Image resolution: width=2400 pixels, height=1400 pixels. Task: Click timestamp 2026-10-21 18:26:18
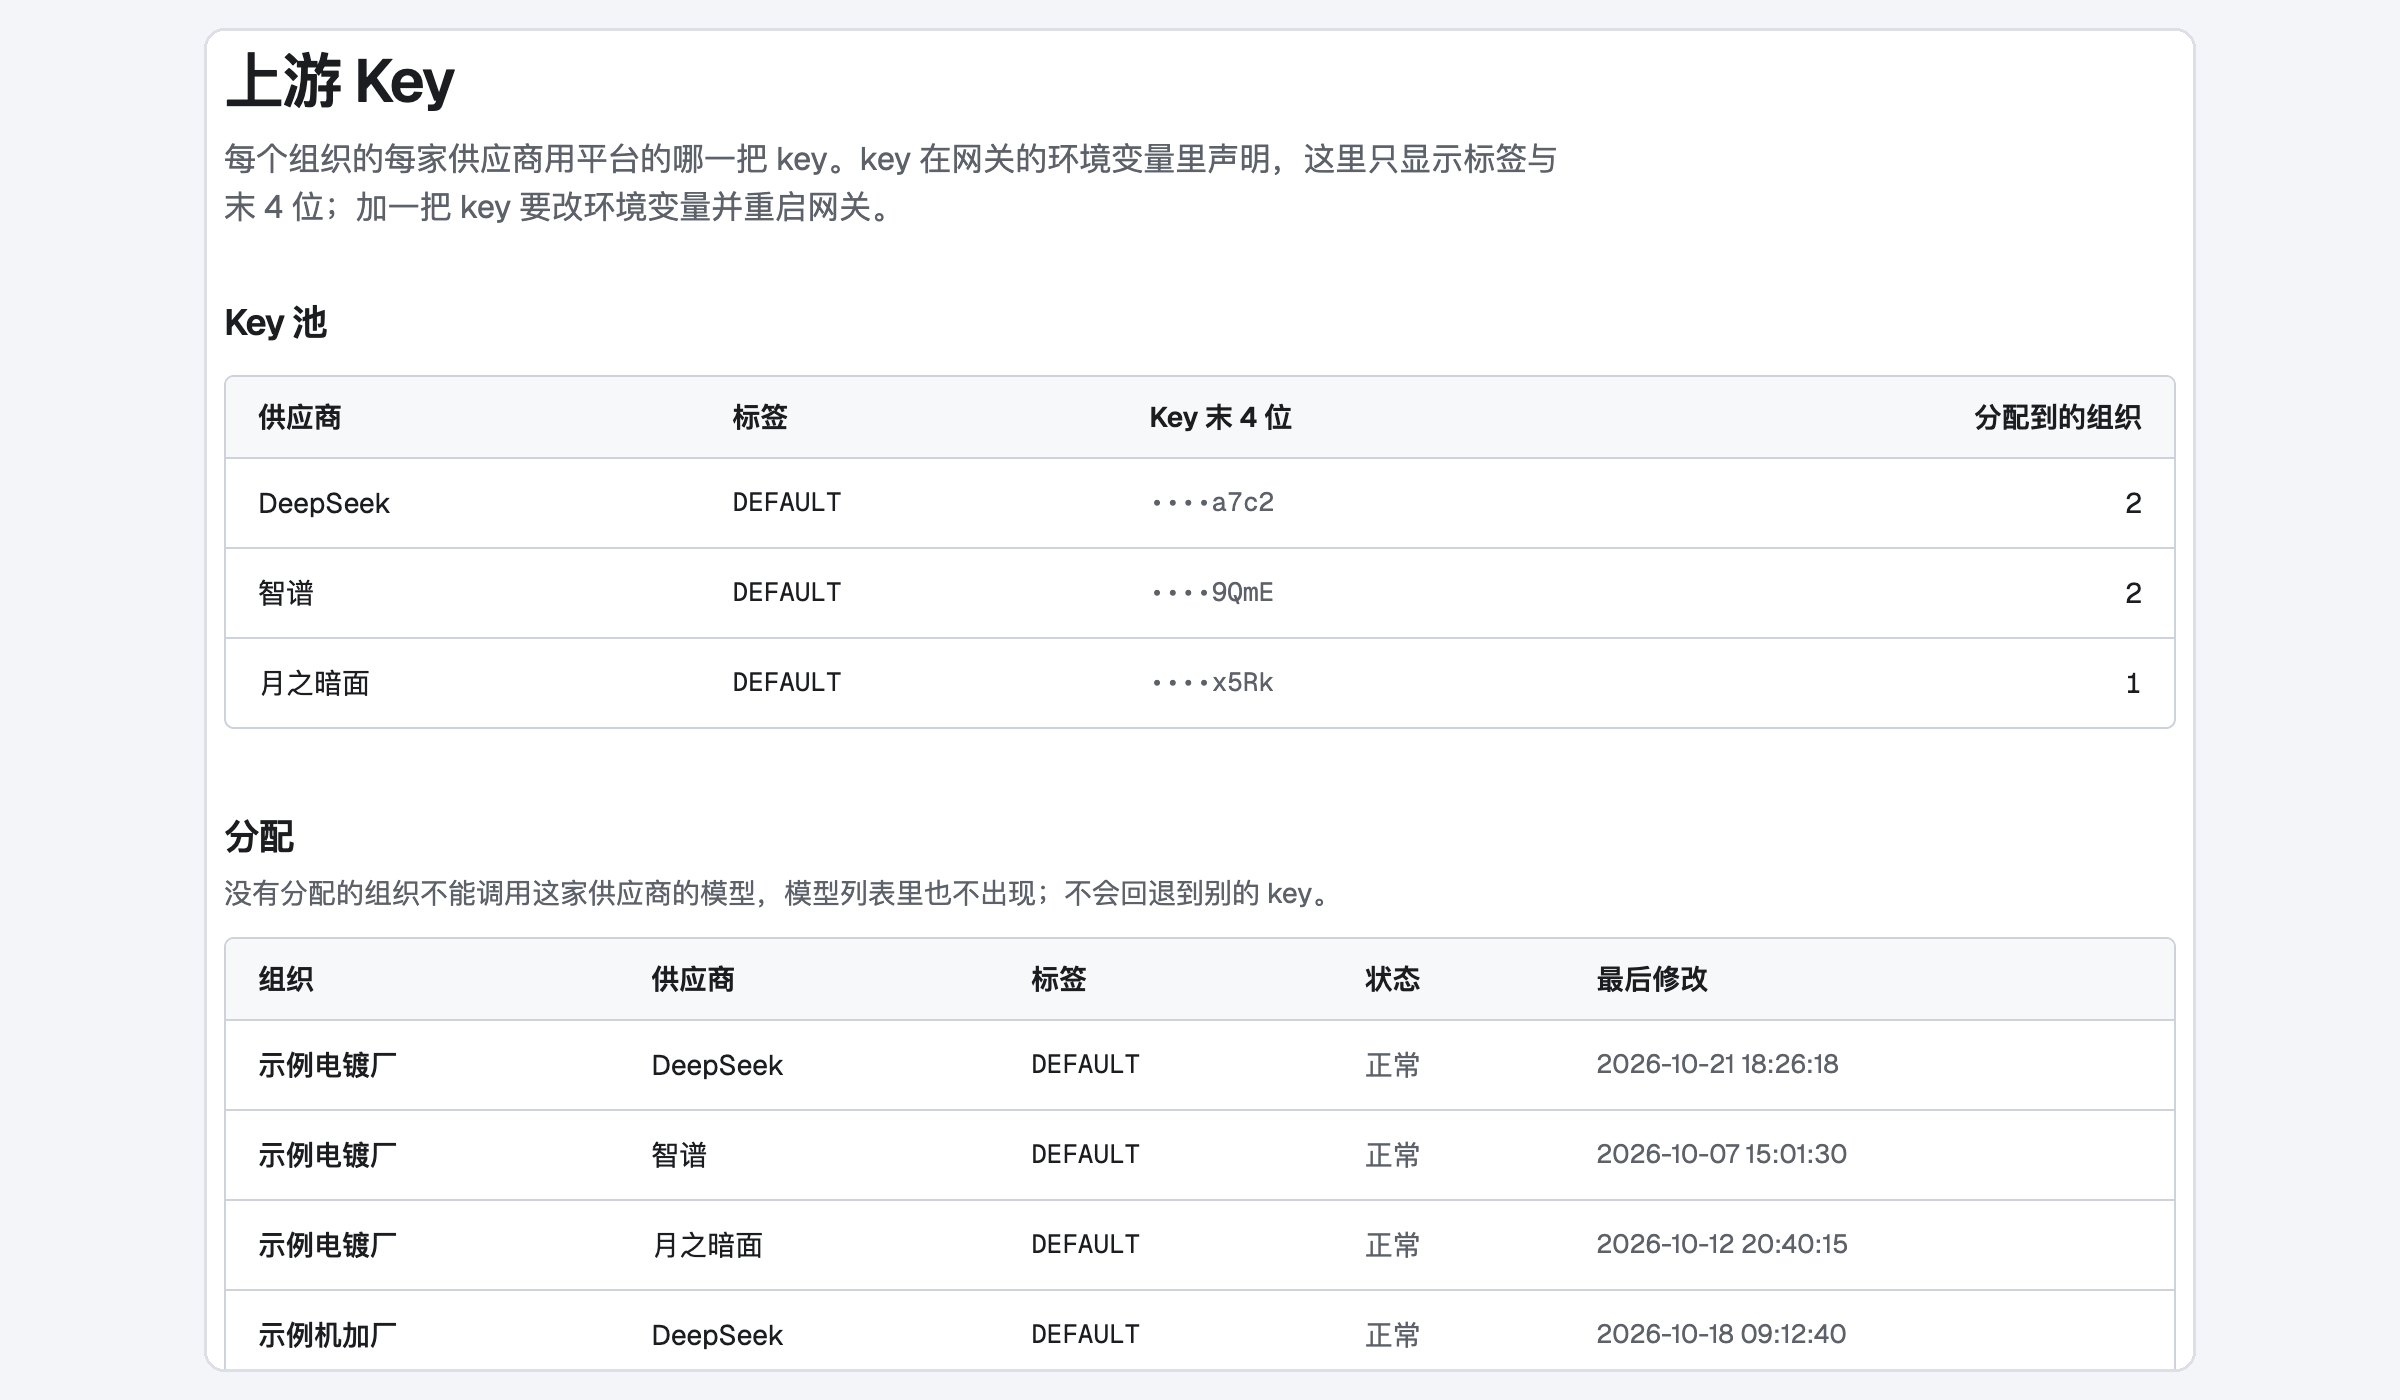(1717, 1064)
